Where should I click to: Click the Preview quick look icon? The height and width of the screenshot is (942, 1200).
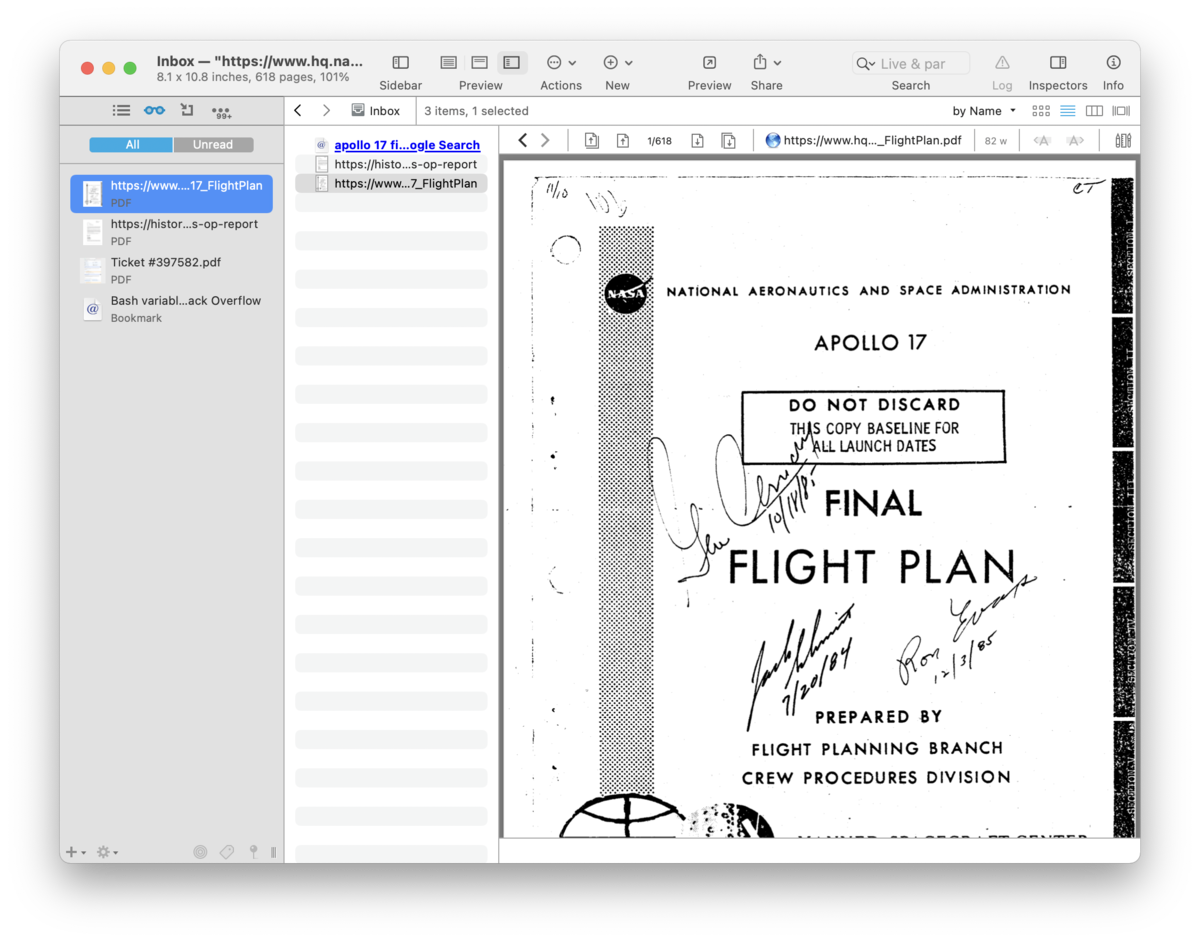click(x=709, y=63)
